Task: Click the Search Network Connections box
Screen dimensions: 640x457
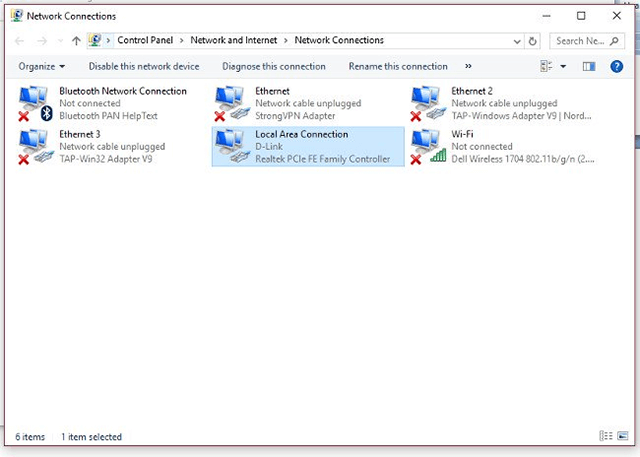Action: (x=587, y=41)
